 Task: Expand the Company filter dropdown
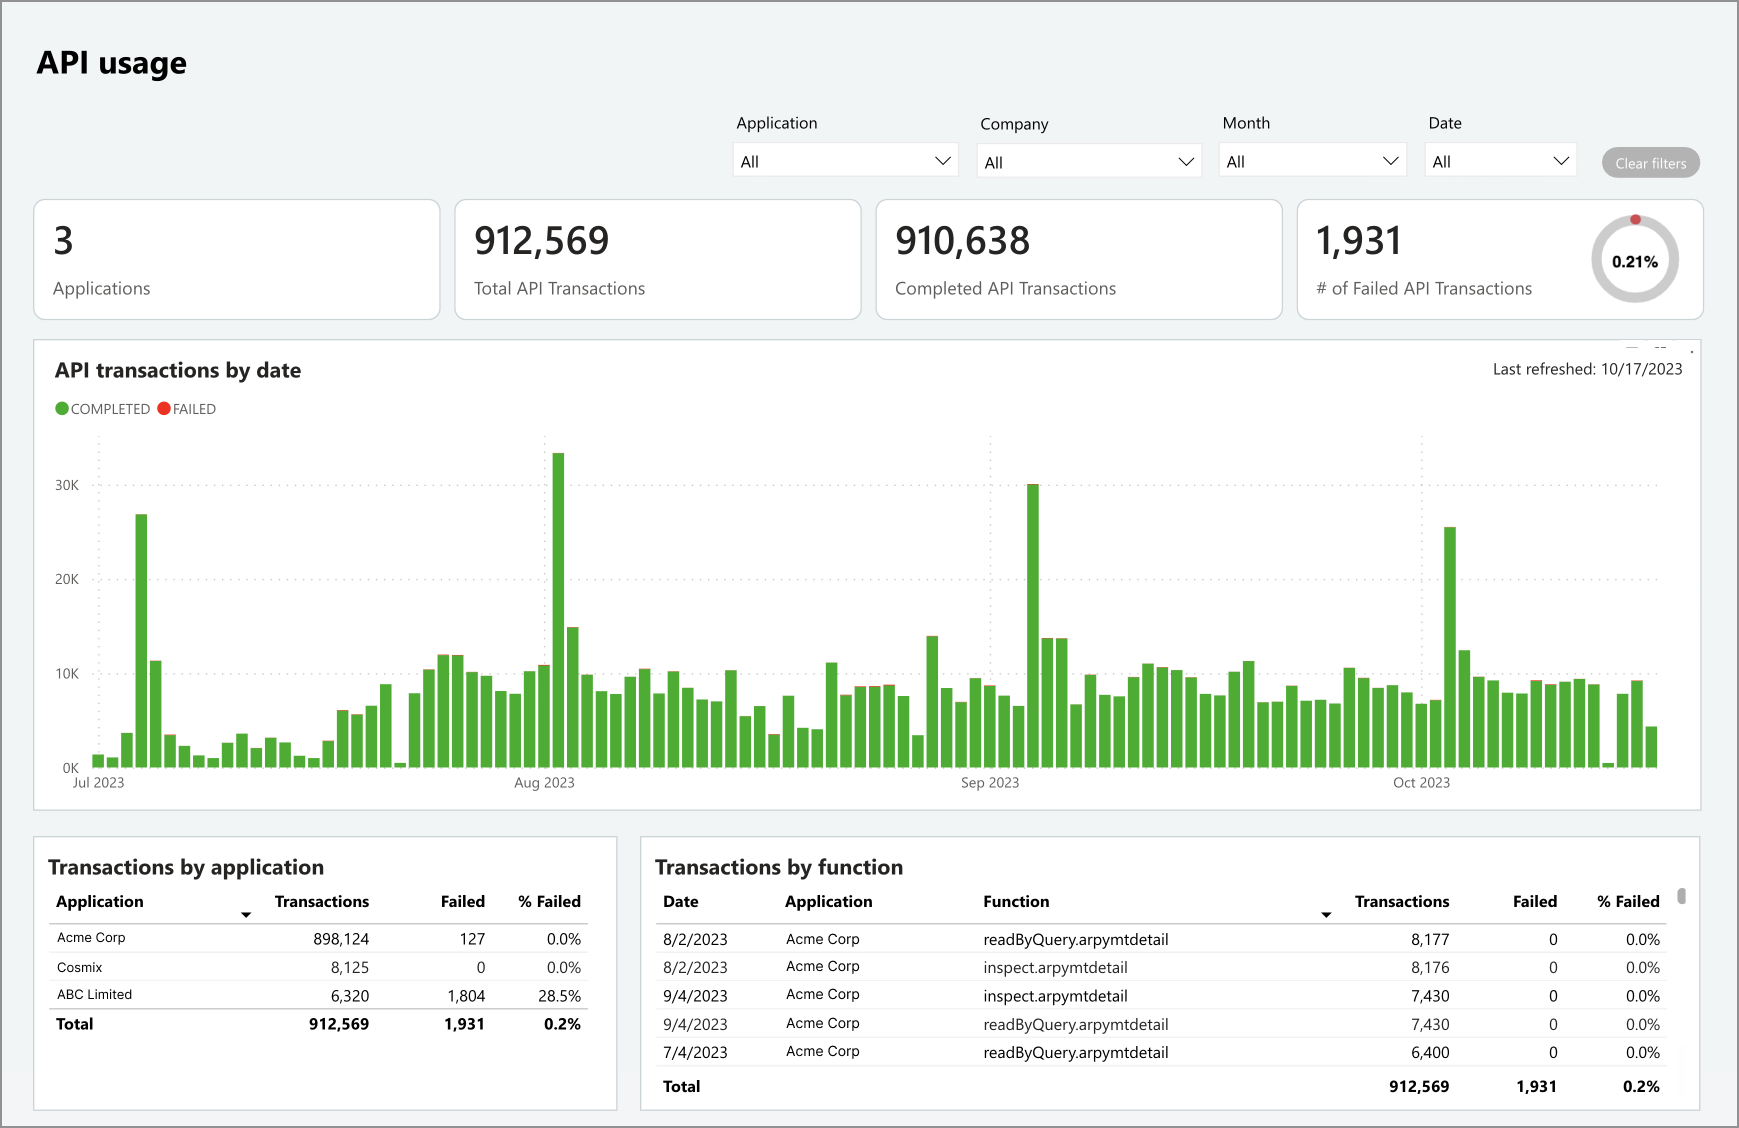pyautogui.click(x=1088, y=162)
